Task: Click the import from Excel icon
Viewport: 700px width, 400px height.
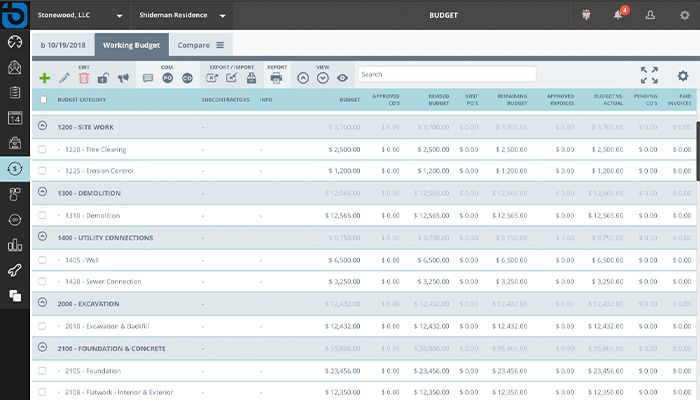Action: tap(232, 78)
